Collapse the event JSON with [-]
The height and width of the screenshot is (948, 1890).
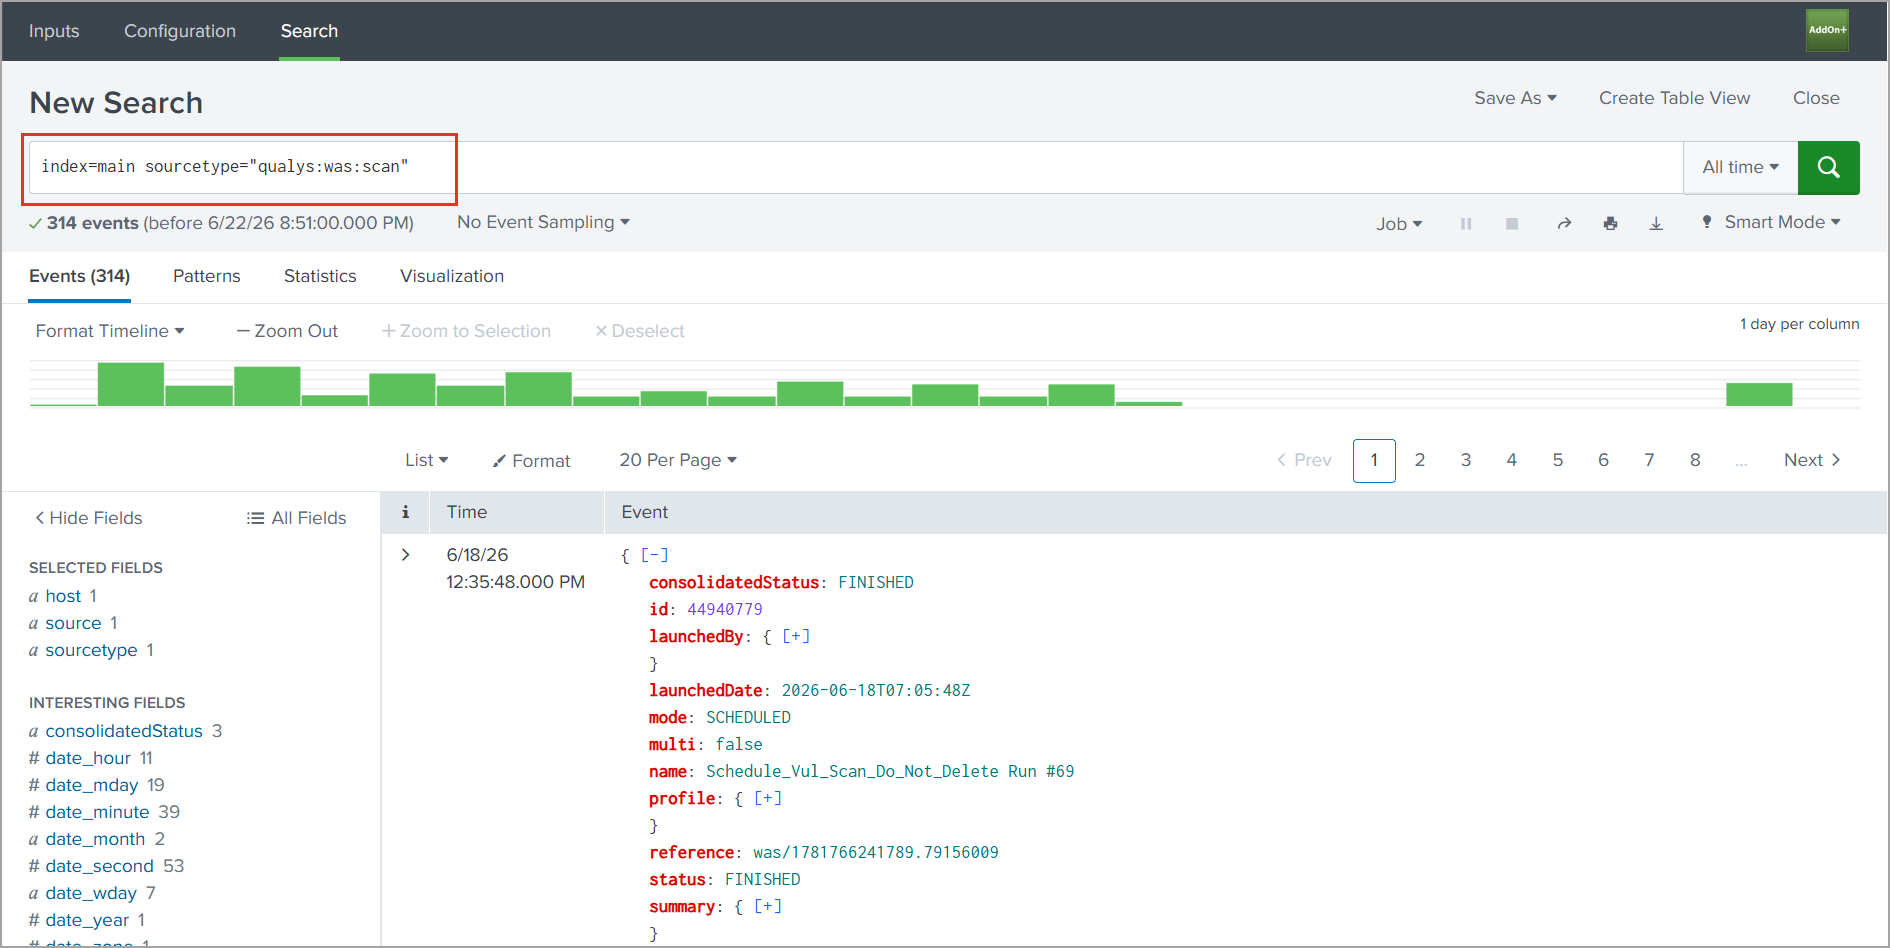pyautogui.click(x=654, y=555)
